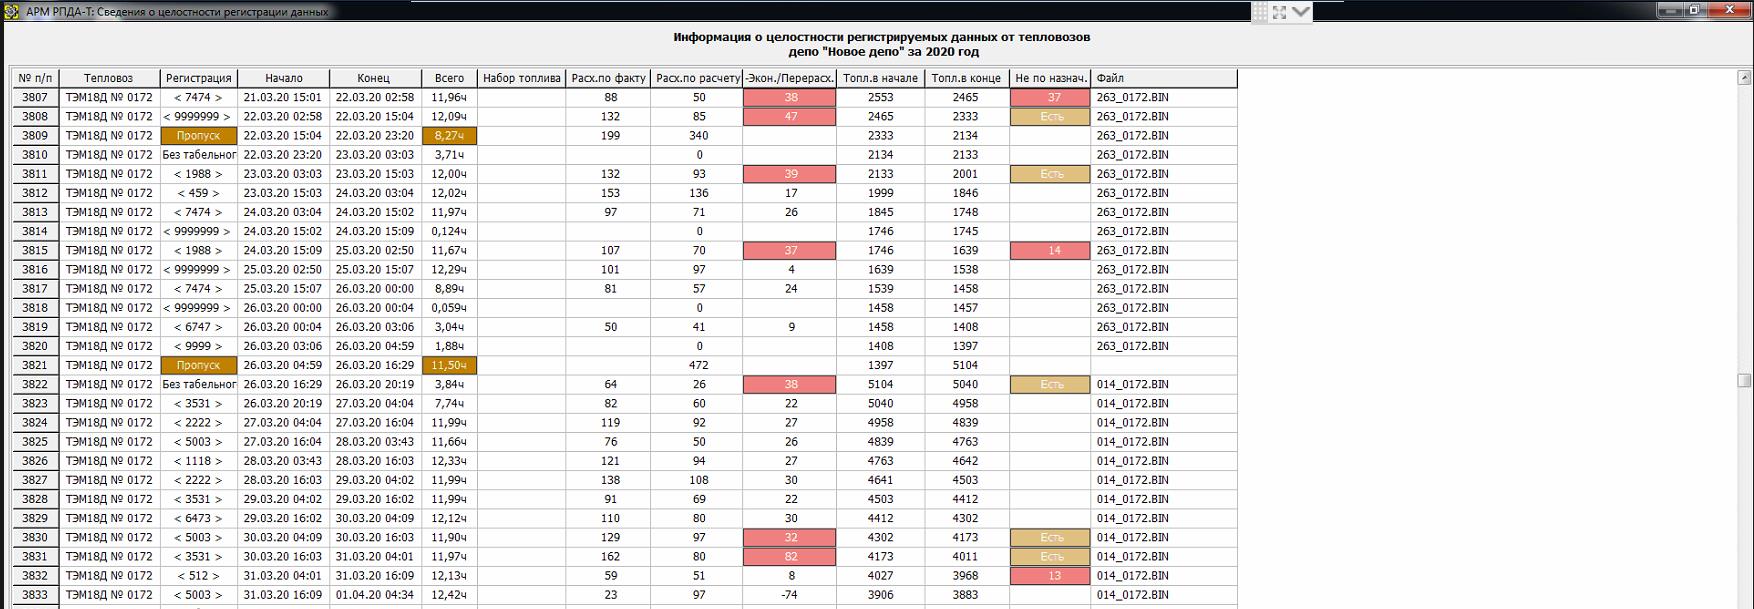The width and height of the screenshot is (1754, 609).
Task: Sort by the Тепловоз column header
Action: click(108, 78)
